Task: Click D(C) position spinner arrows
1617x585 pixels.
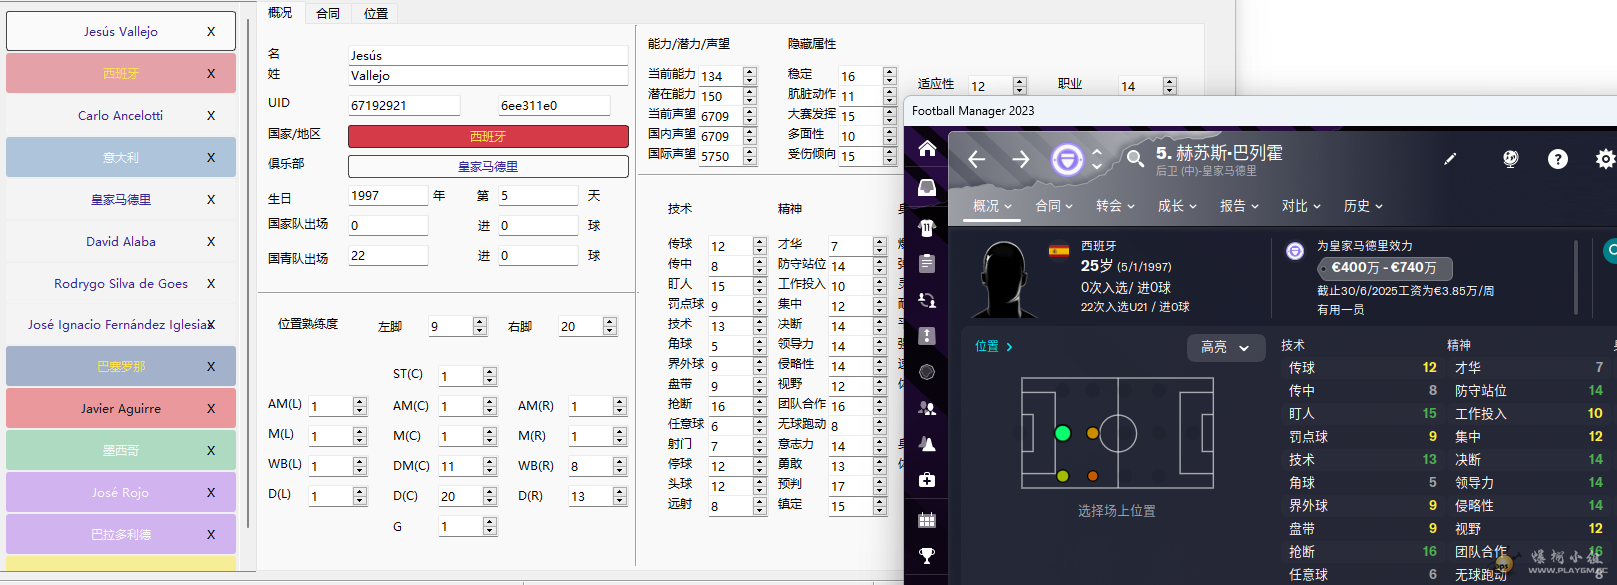Action: click(x=490, y=496)
